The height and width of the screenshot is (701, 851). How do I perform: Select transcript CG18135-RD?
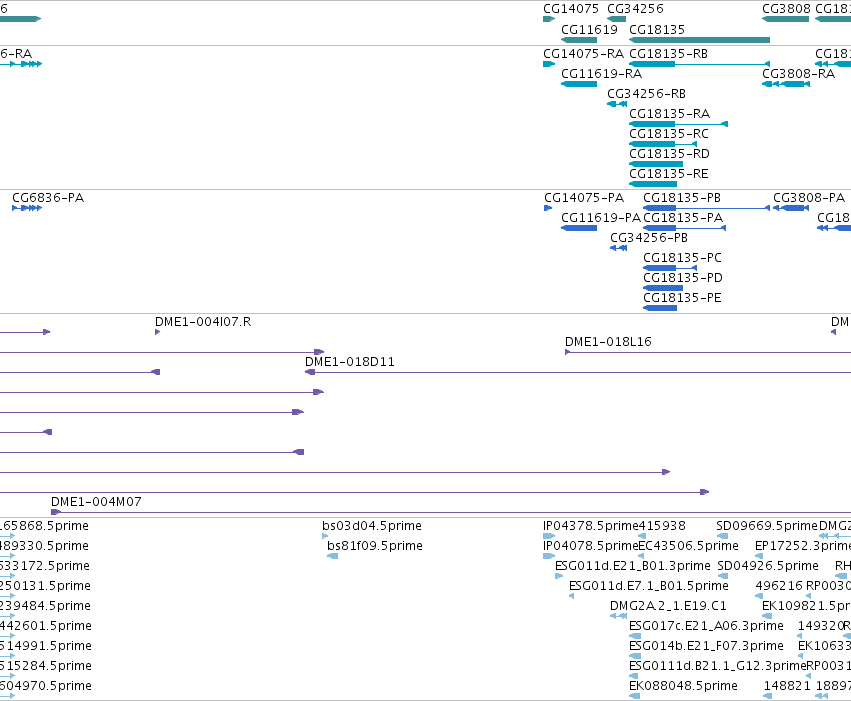[656, 164]
